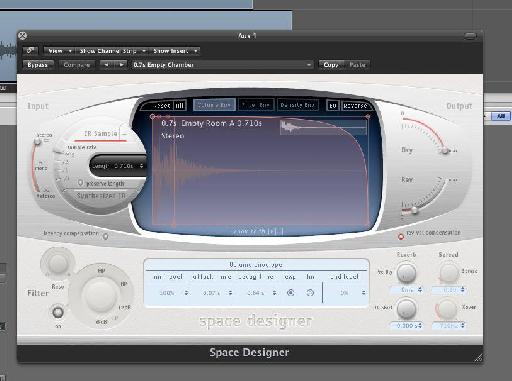This screenshot has height=381, width=512.
Task: Toggle the Filter on button
Action: [58, 312]
